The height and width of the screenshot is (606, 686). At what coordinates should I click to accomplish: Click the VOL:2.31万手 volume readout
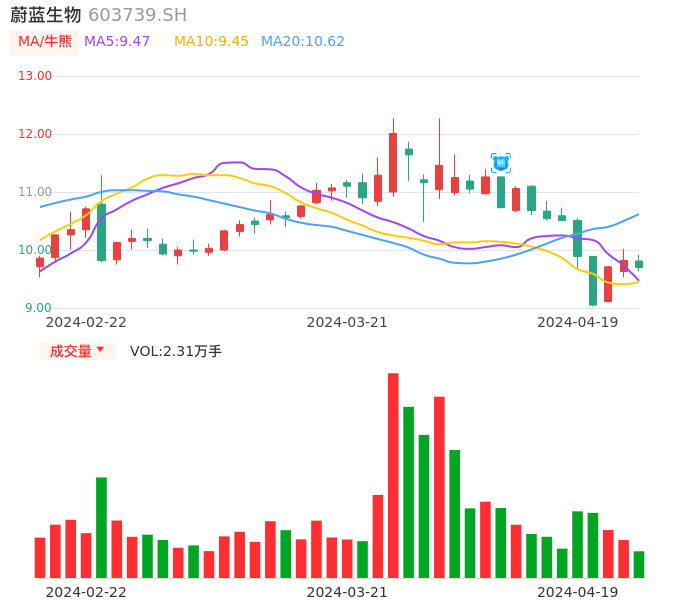[x=176, y=351]
